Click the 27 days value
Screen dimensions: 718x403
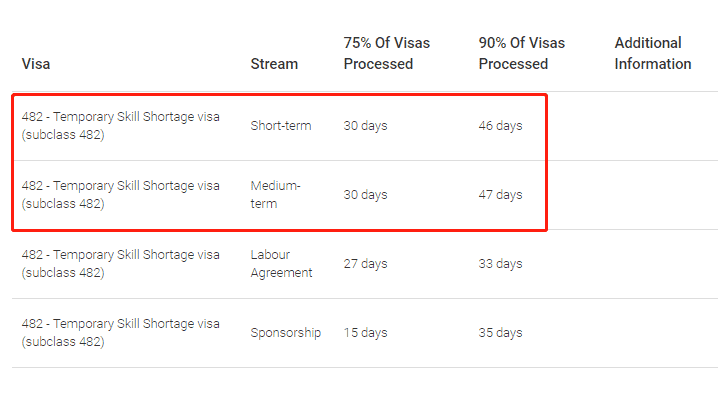click(365, 263)
